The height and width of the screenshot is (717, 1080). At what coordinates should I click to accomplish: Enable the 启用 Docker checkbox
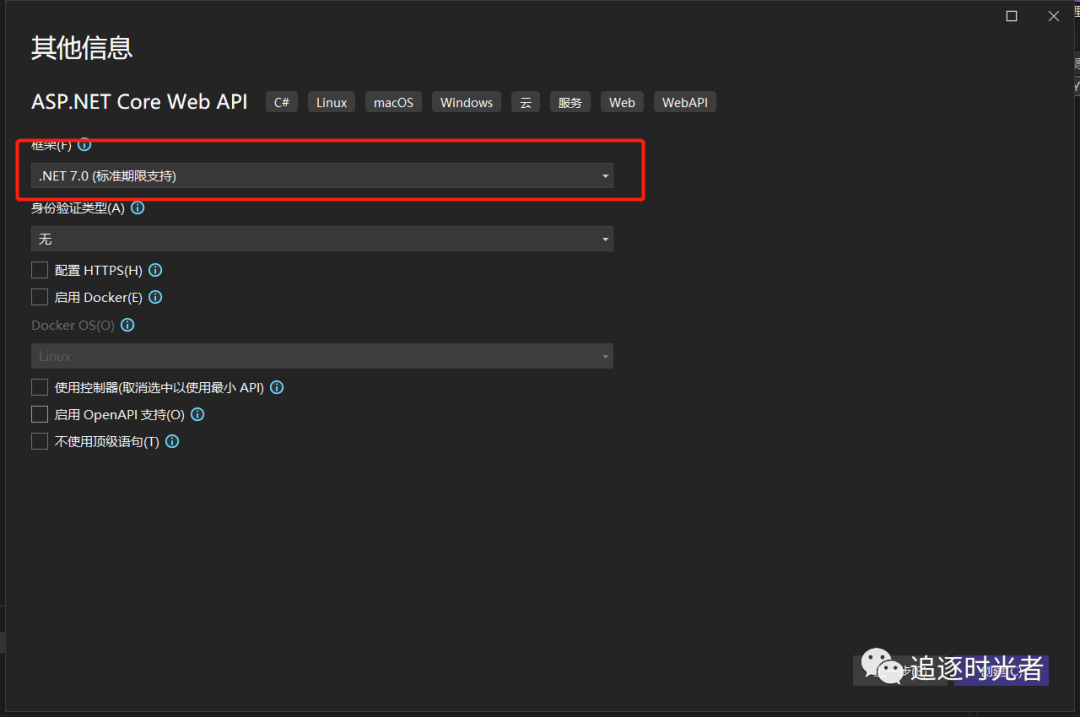[x=39, y=297]
